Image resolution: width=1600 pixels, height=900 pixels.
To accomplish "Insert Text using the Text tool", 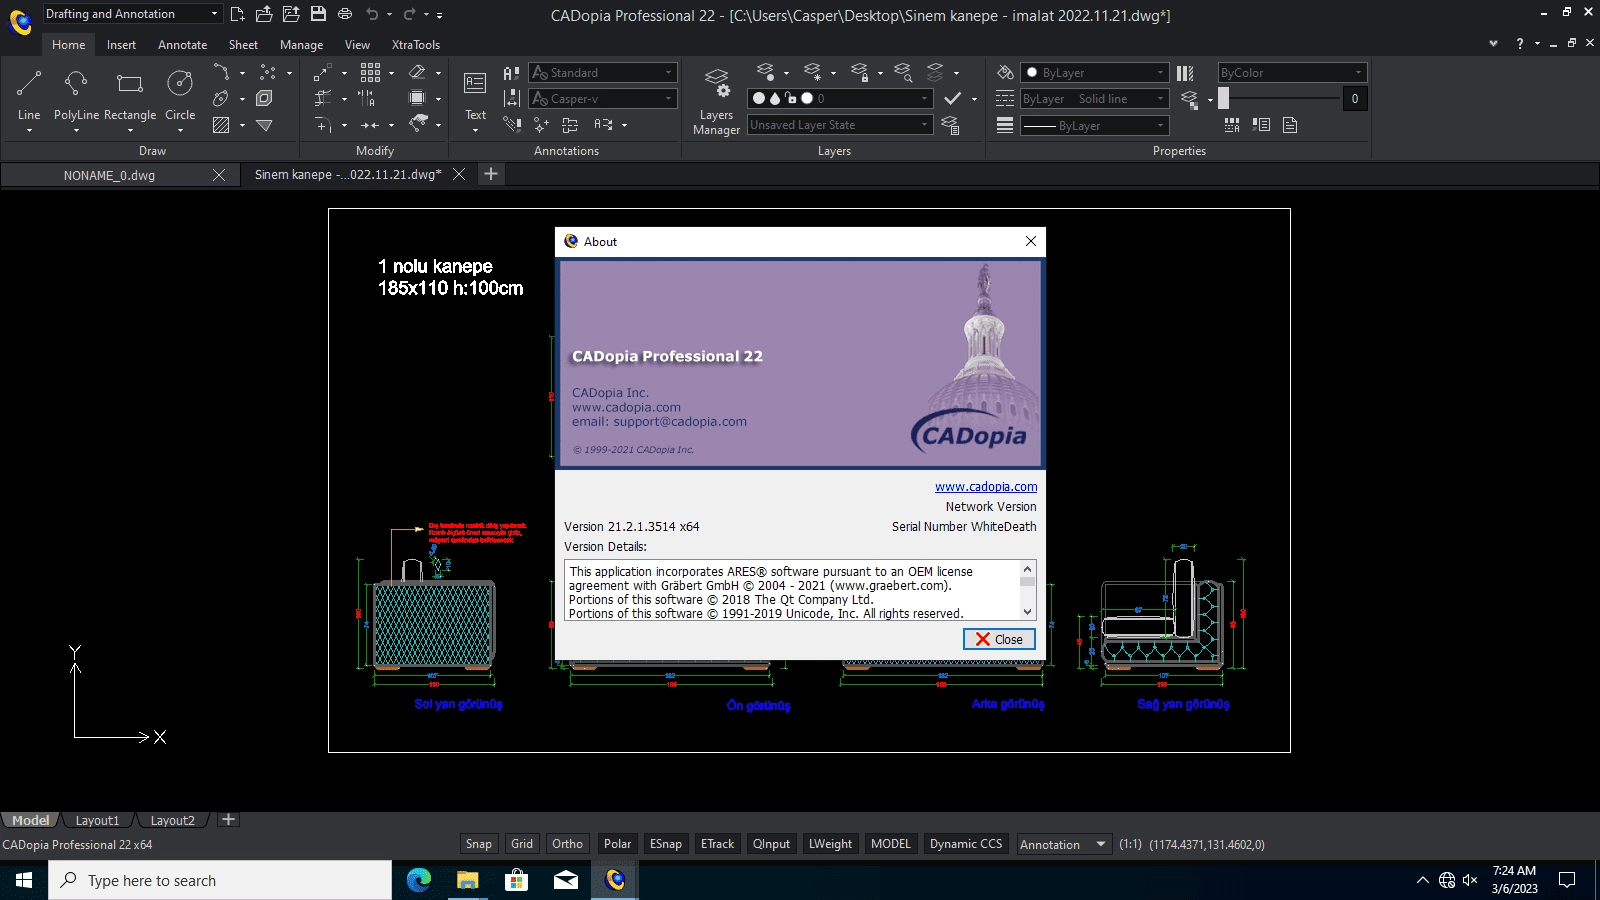I will coord(475,96).
